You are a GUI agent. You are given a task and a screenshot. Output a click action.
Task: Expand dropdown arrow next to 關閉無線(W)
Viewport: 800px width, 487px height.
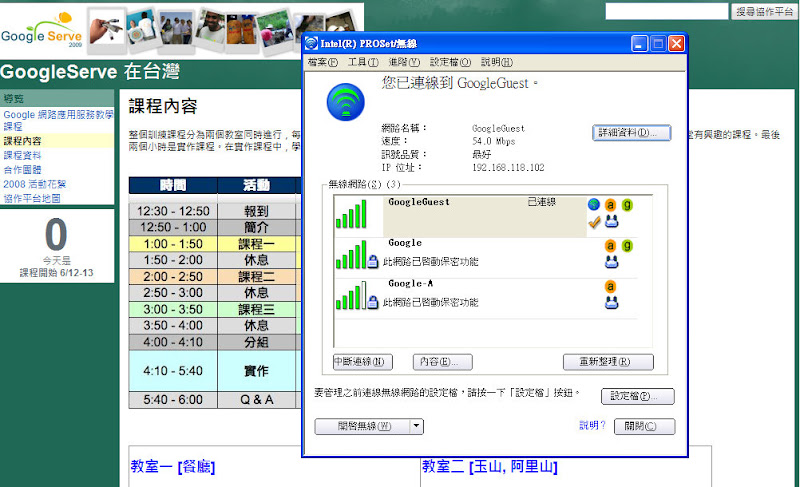[417, 426]
